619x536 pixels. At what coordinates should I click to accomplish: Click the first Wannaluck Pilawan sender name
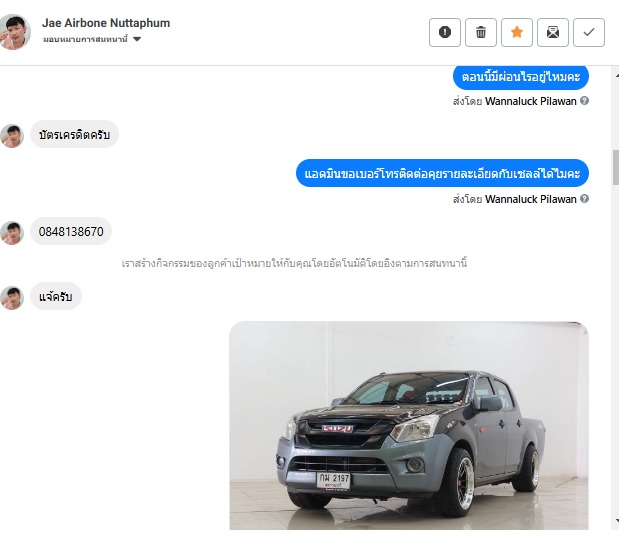click(530, 101)
